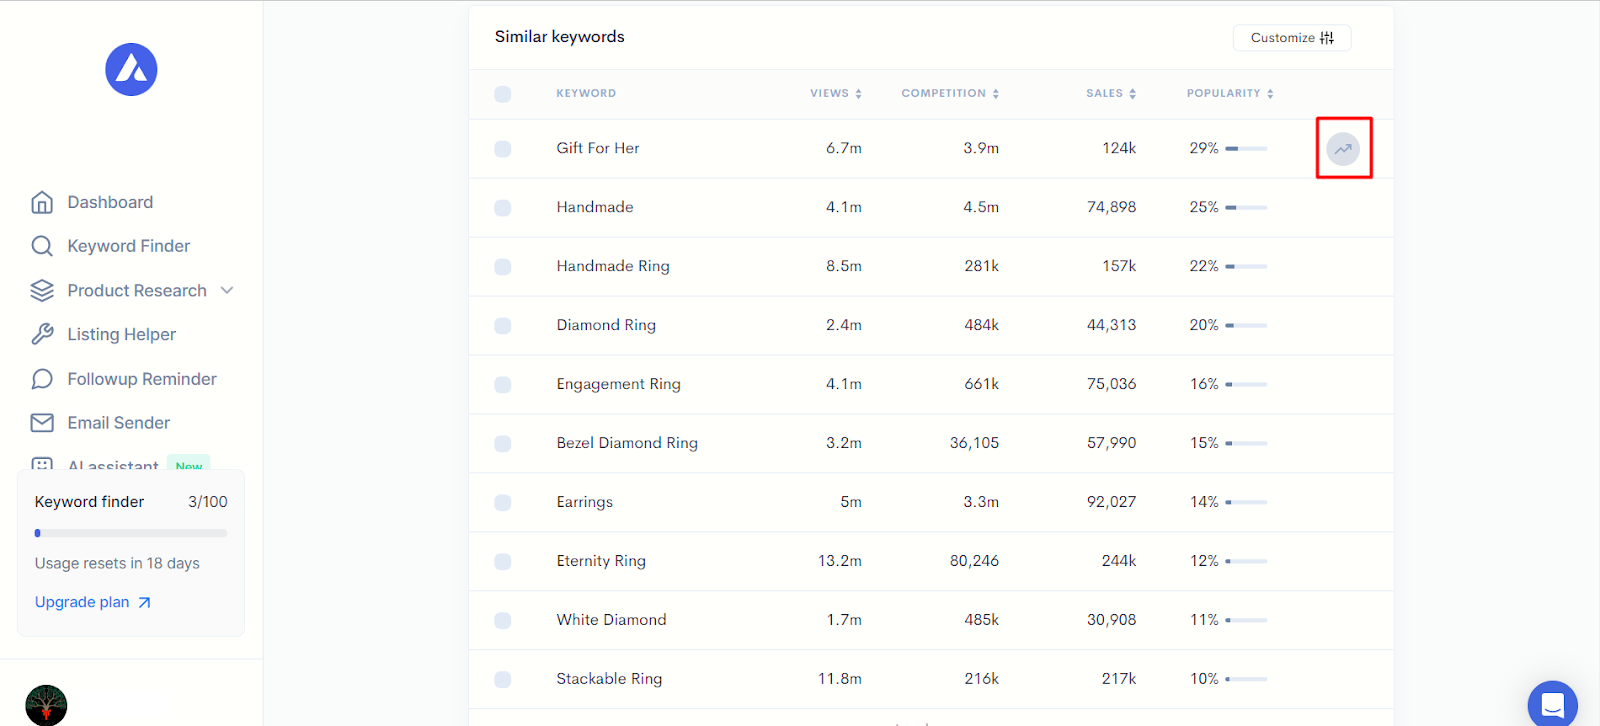Tick the Engagement Ring checkbox
The height and width of the screenshot is (726, 1600).
[503, 385]
